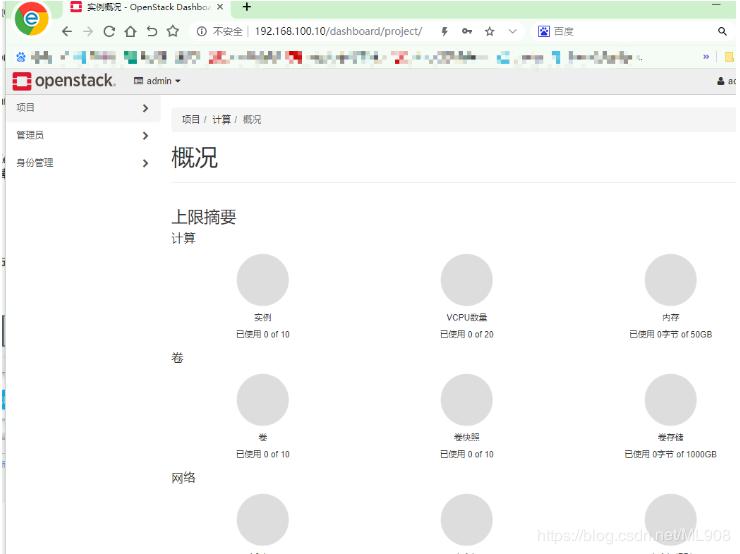The height and width of the screenshot is (554, 740).
Task: Select the OpenStack Dashboard tab
Action: 147,7
